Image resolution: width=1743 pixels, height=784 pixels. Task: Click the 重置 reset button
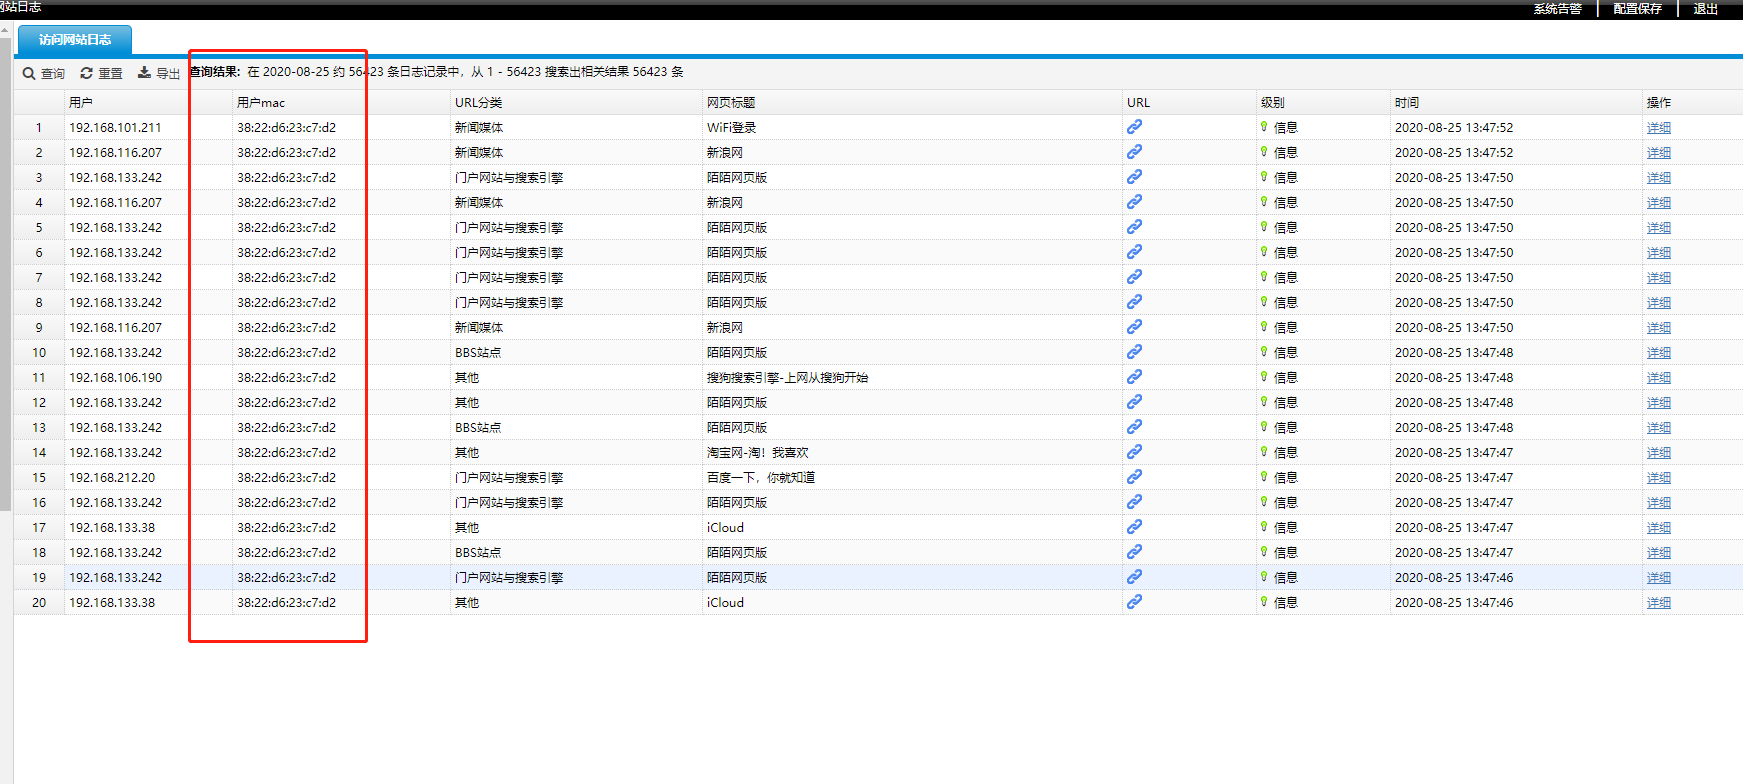click(x=101, y=73)
